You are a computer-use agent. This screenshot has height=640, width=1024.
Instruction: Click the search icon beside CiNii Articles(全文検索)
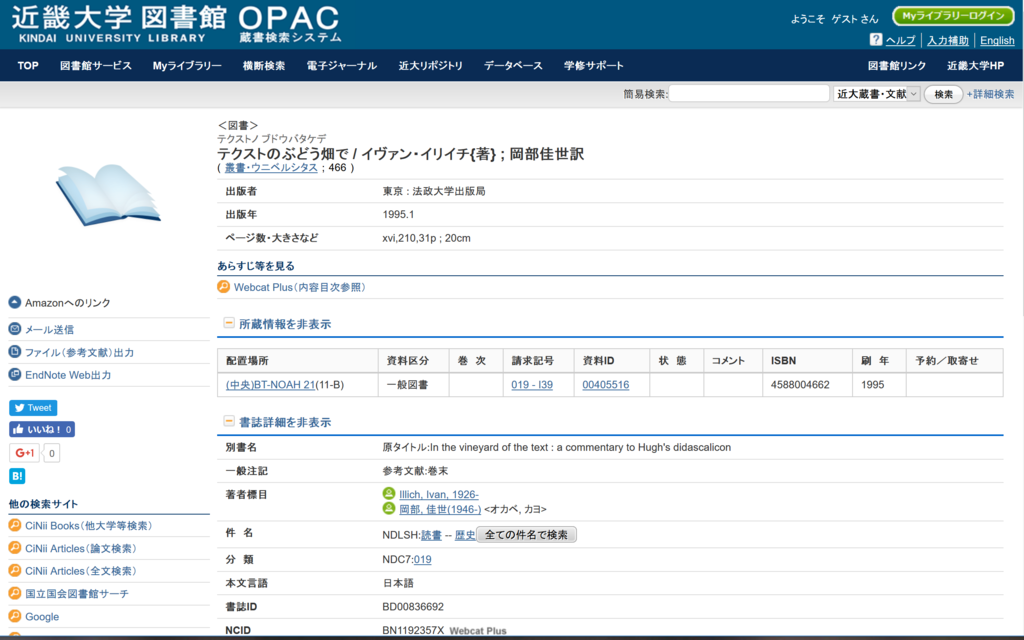(x=14, y=570)
